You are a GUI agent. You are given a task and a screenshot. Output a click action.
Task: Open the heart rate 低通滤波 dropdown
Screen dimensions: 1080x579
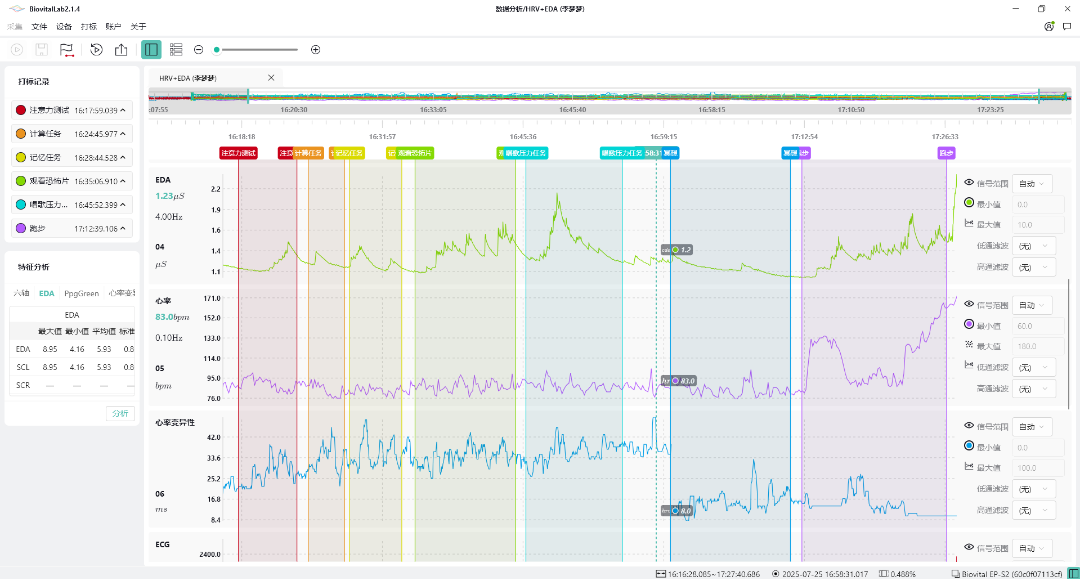pos(1032,367)
